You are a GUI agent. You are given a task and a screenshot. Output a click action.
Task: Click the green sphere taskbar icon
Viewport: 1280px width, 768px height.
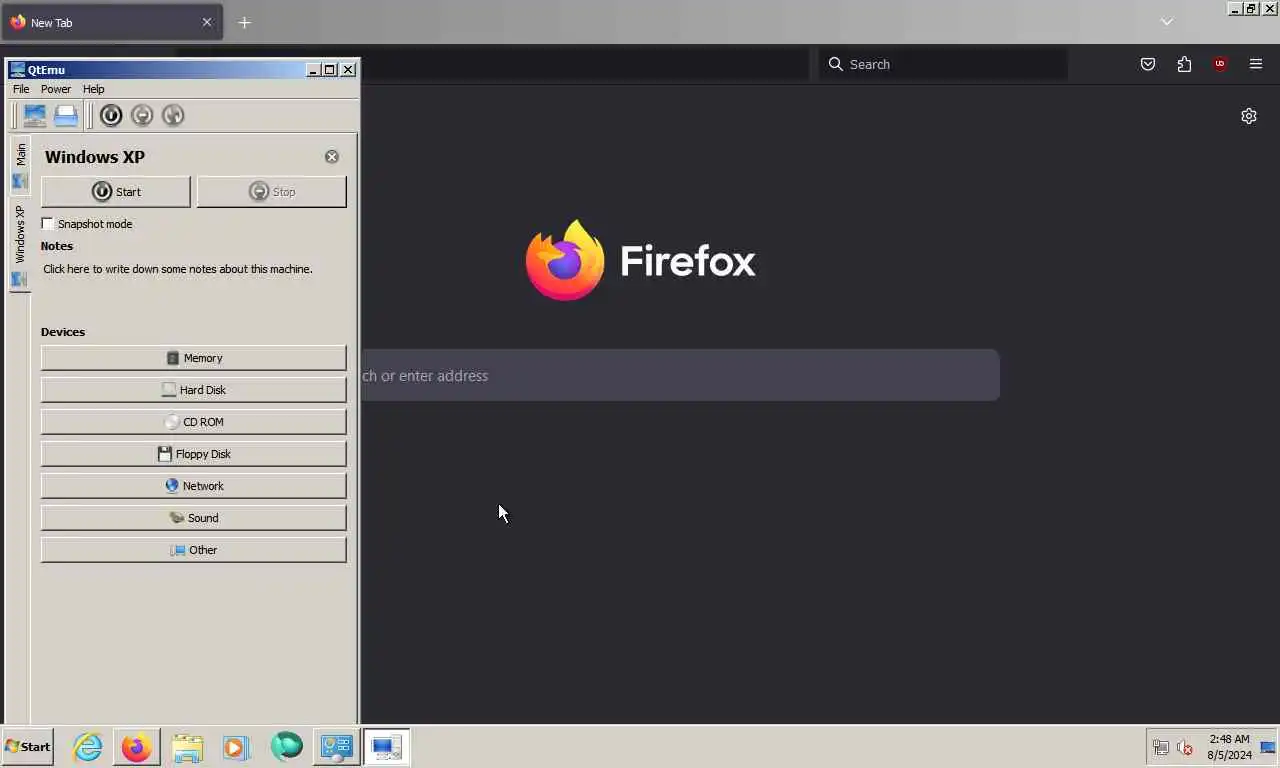click(286, 747)
